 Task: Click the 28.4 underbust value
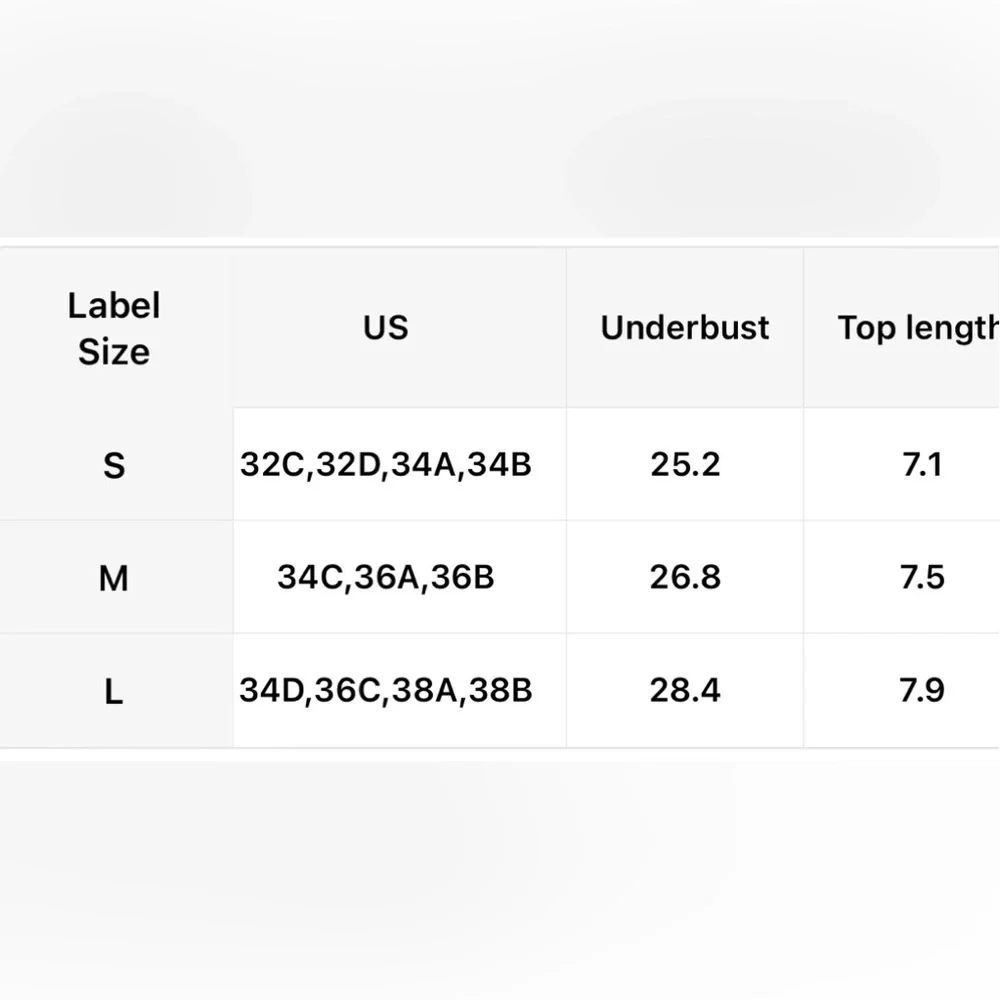click(x=685, y=690)
